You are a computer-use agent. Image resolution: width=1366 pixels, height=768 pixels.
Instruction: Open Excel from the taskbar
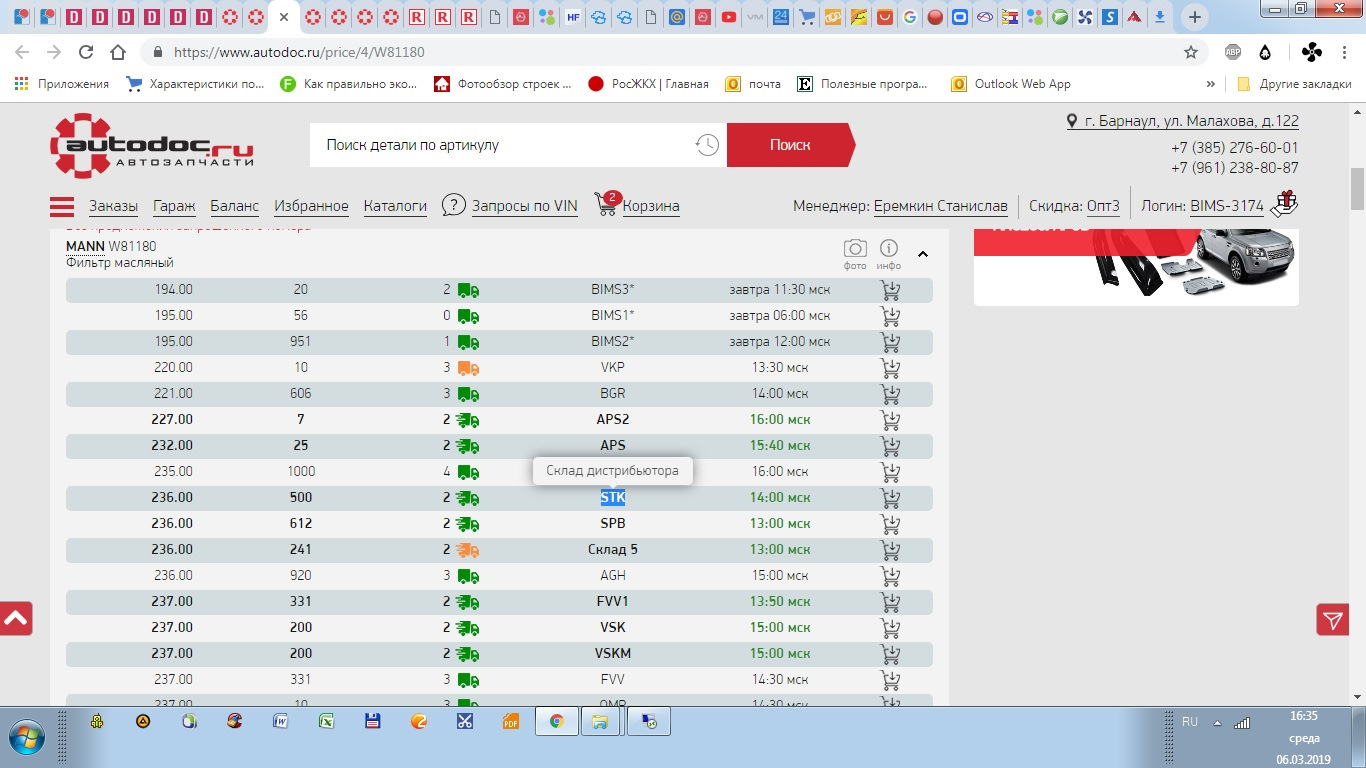click(326, 721)
